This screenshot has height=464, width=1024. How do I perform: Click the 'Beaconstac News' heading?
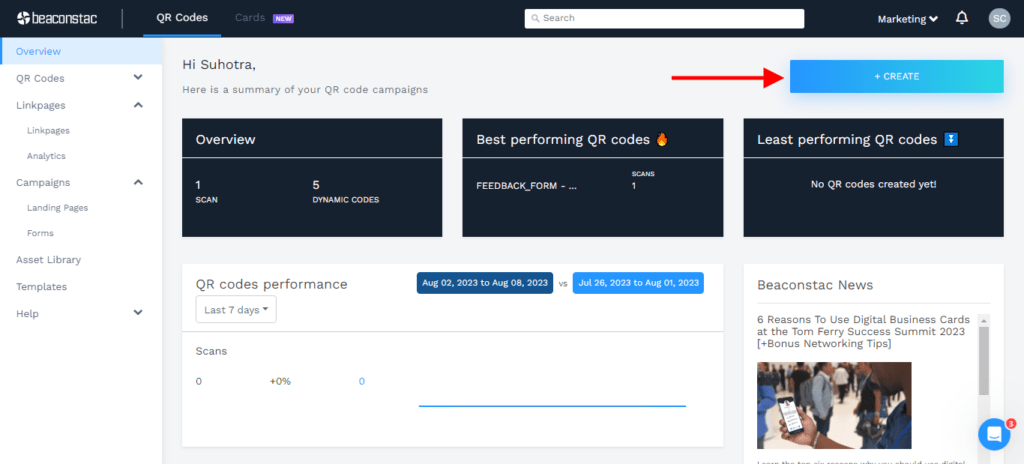815,285
